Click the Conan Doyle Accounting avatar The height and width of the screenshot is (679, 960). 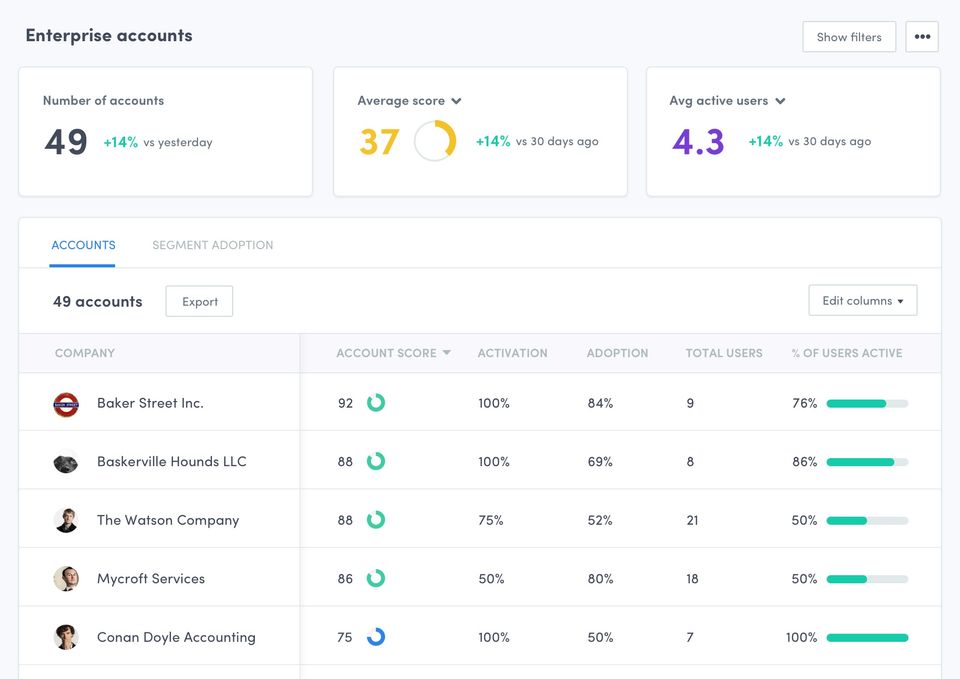pos(66,637)
